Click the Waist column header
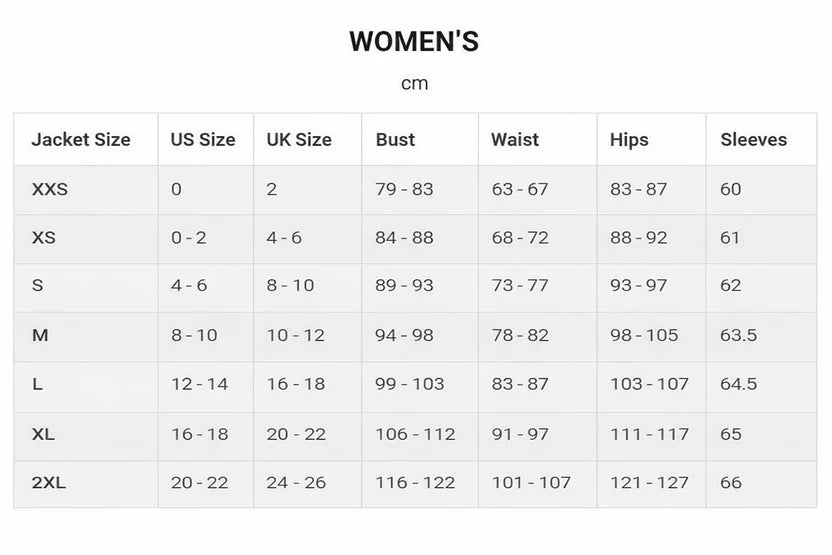This screenshot has height=555, width=832. [515, 140]
